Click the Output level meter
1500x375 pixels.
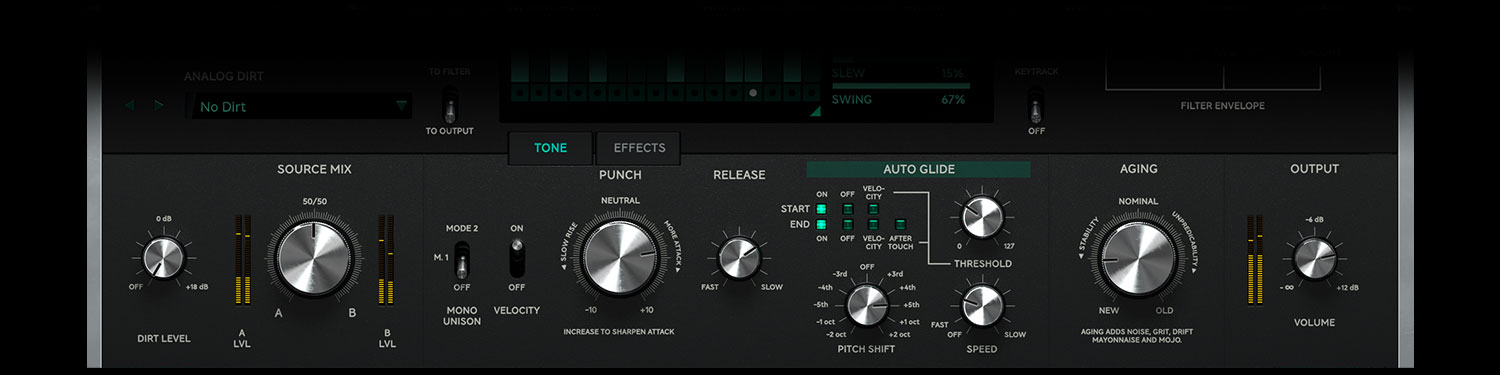click(x=1255, y=259)
